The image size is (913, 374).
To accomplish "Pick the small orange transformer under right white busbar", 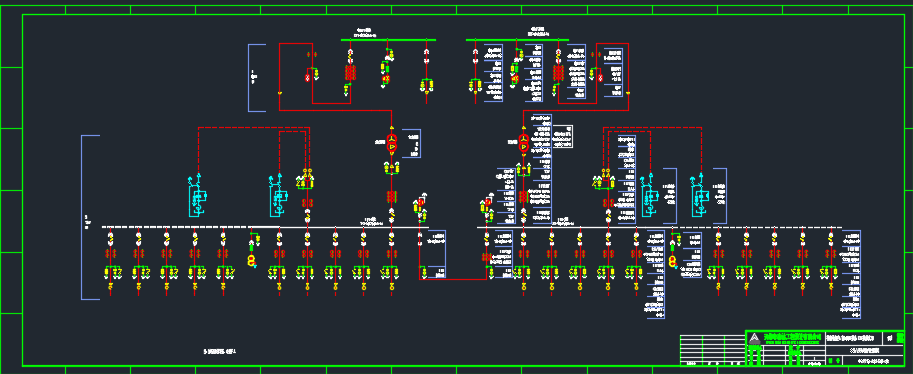I will point(673,260).
